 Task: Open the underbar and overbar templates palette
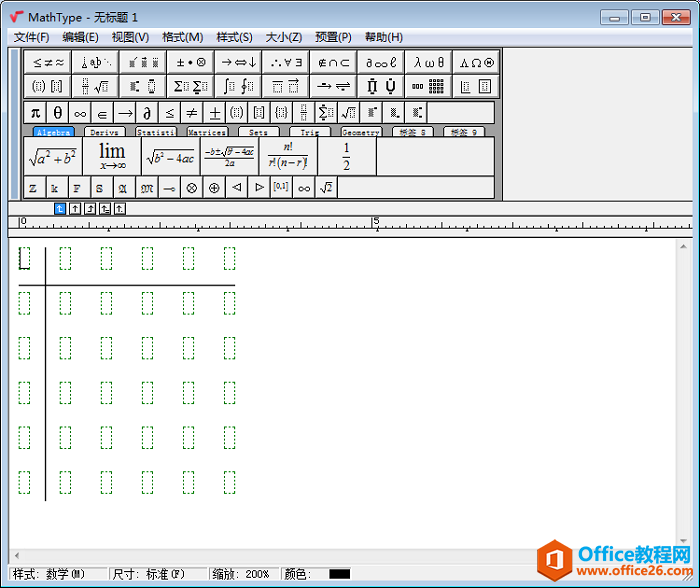(x=286, y=86)
